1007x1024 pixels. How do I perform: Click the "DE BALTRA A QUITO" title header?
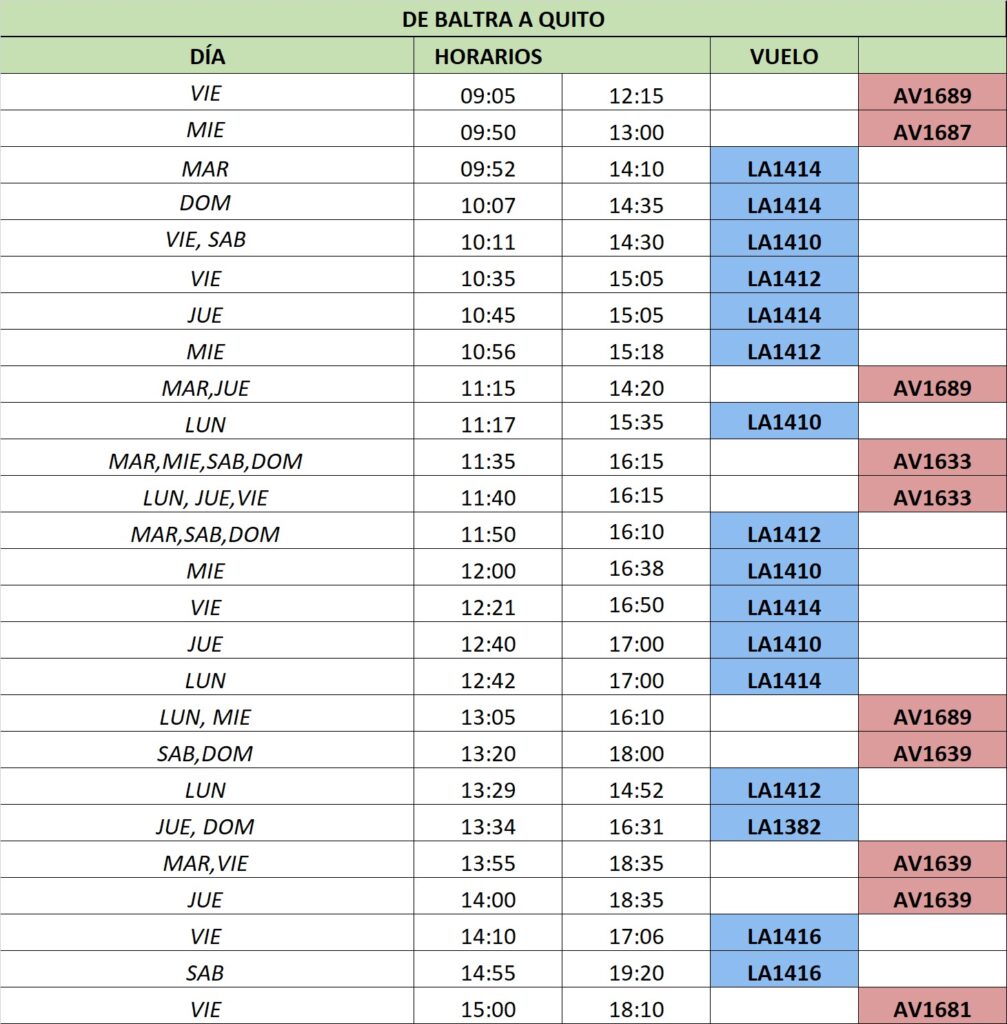[503, 19]
